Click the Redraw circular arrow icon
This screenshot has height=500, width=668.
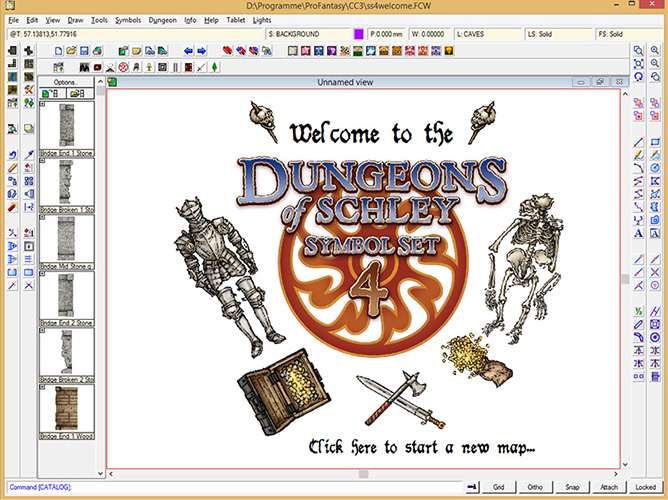tap(638, 77)
